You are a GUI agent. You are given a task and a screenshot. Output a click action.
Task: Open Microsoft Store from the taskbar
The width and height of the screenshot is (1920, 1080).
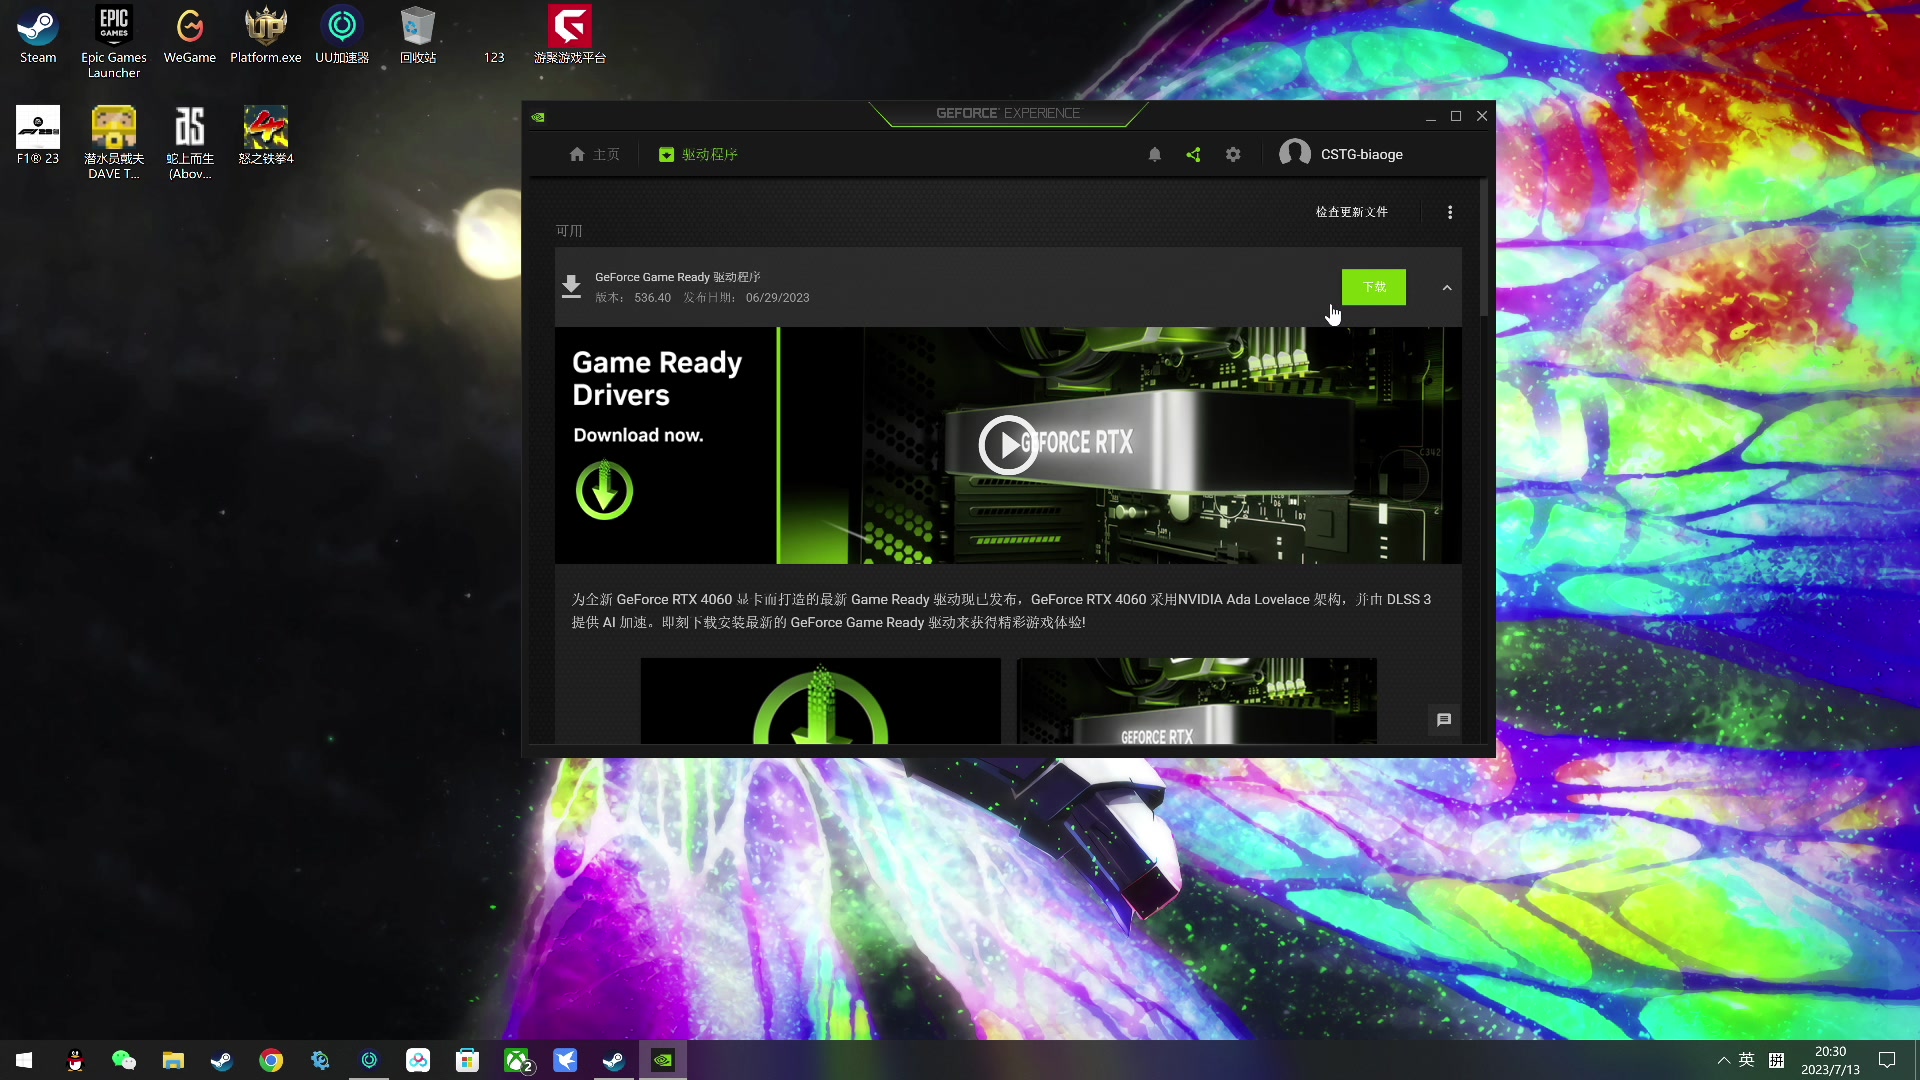click(467, 1060)
